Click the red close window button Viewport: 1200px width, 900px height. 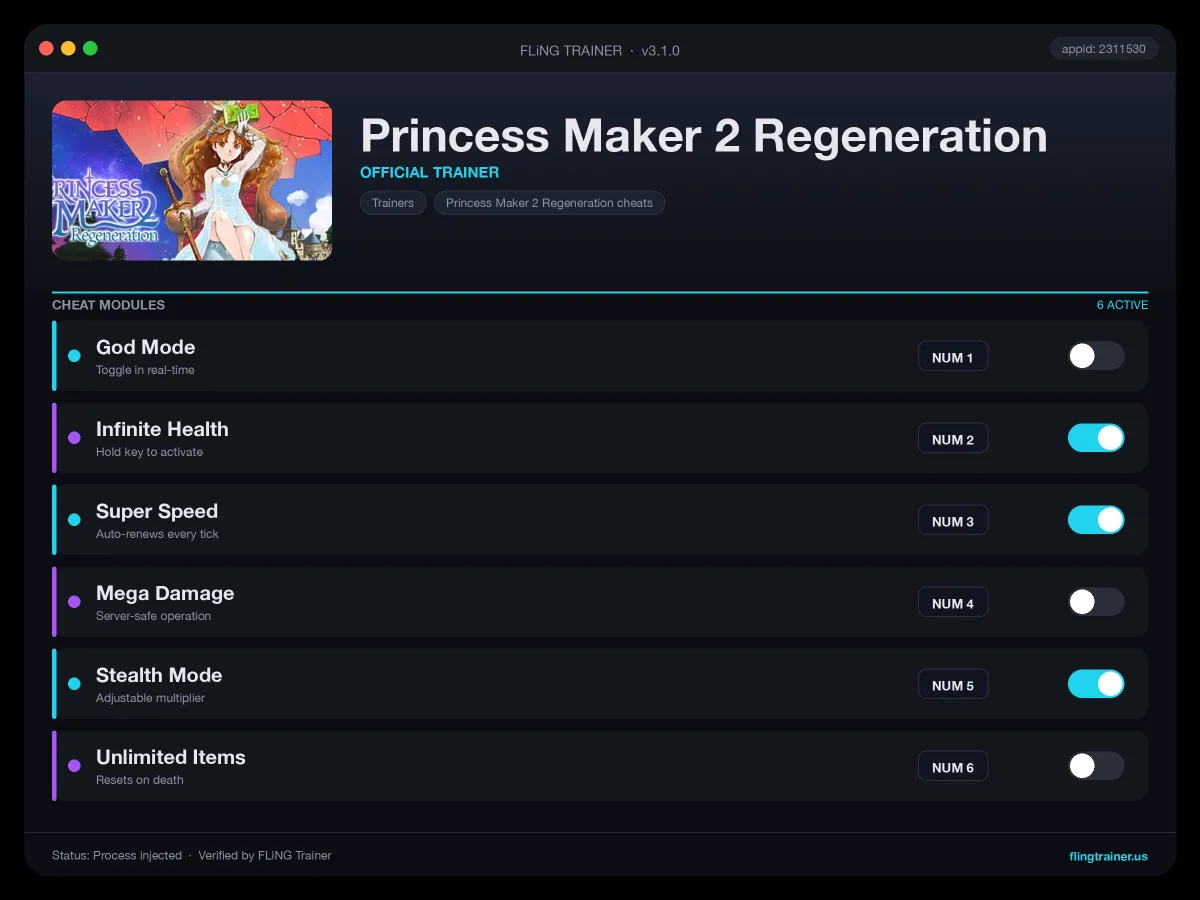tap(46, 48)
